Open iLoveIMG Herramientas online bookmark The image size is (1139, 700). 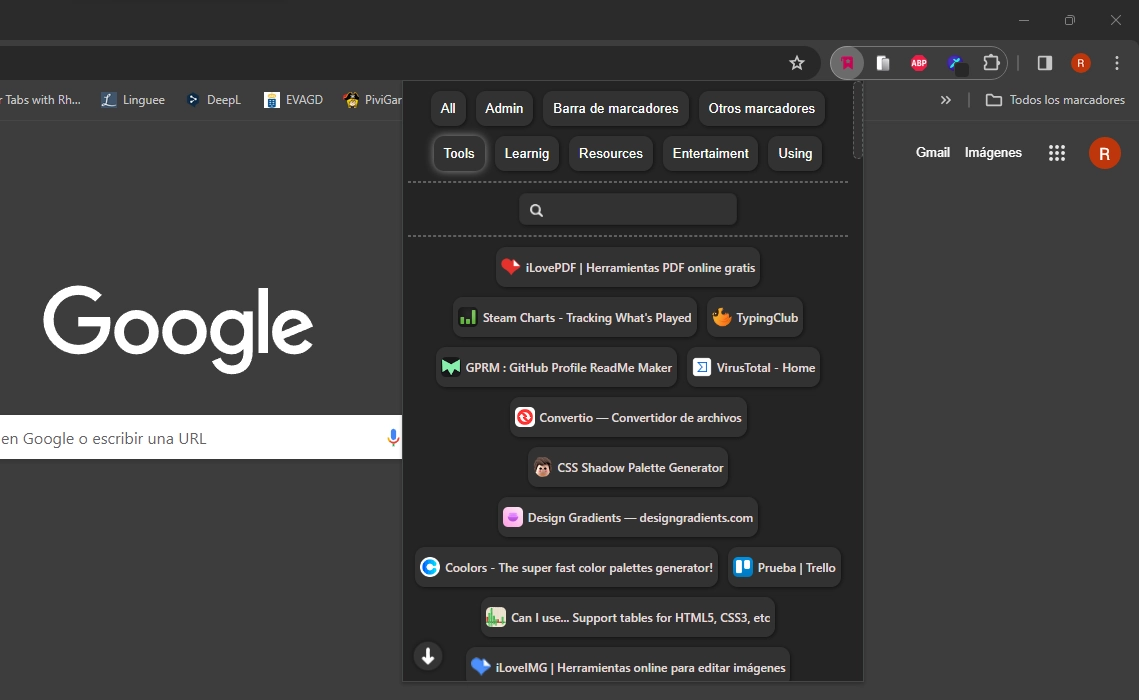coord(628,665)
